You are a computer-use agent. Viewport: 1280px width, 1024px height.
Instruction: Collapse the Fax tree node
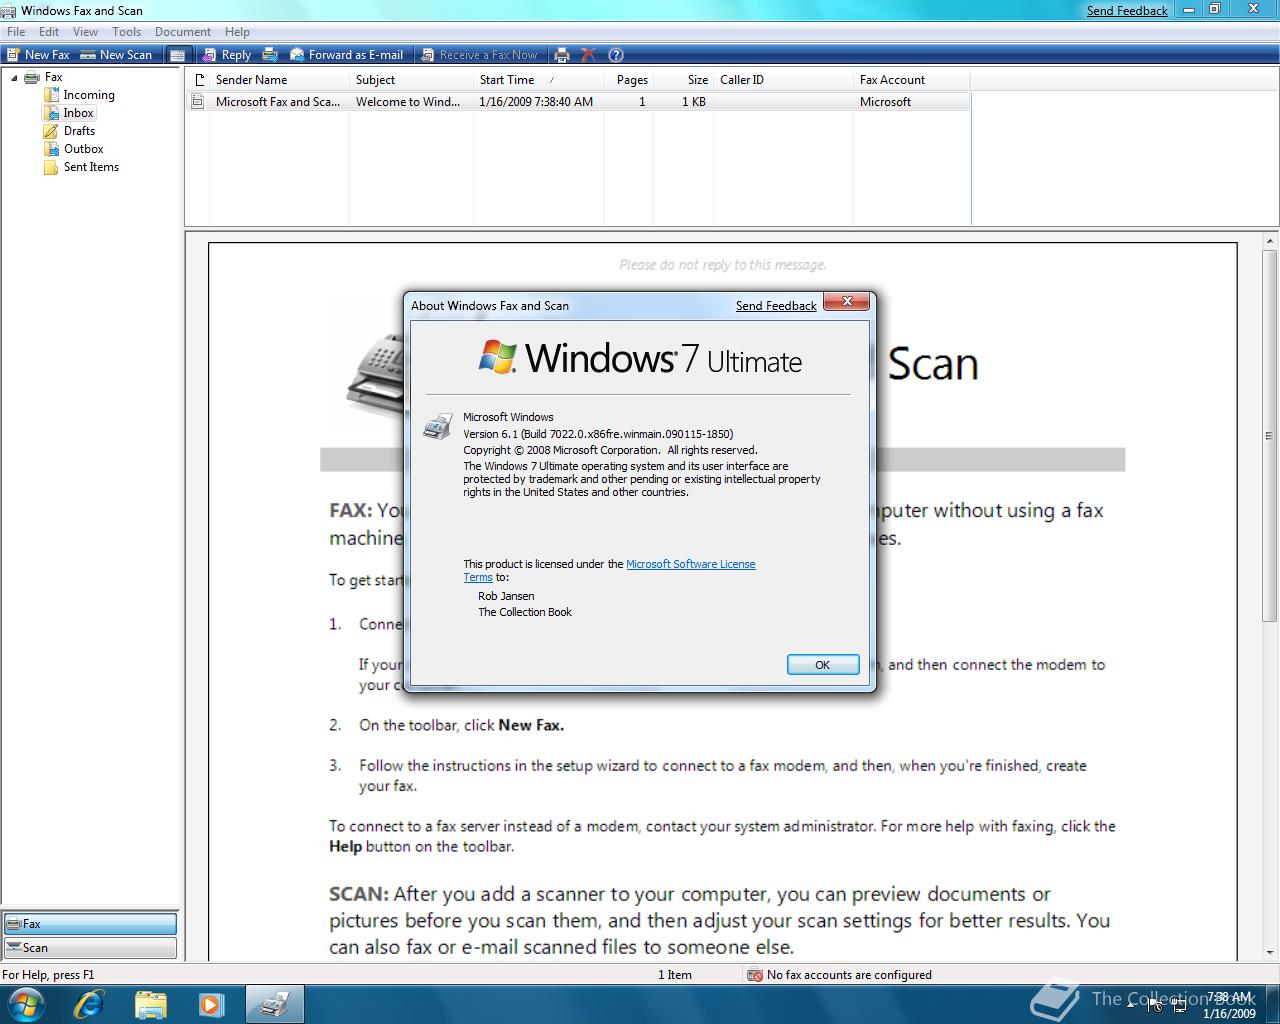click(x=14, y=77)
